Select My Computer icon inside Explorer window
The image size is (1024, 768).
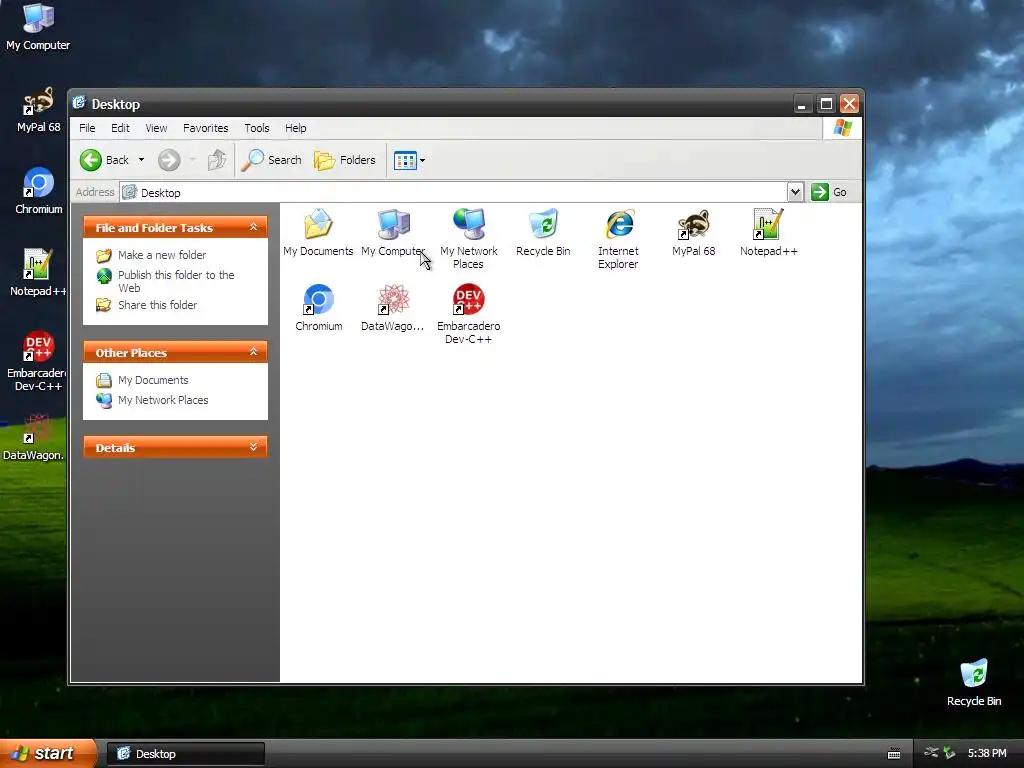393,232
